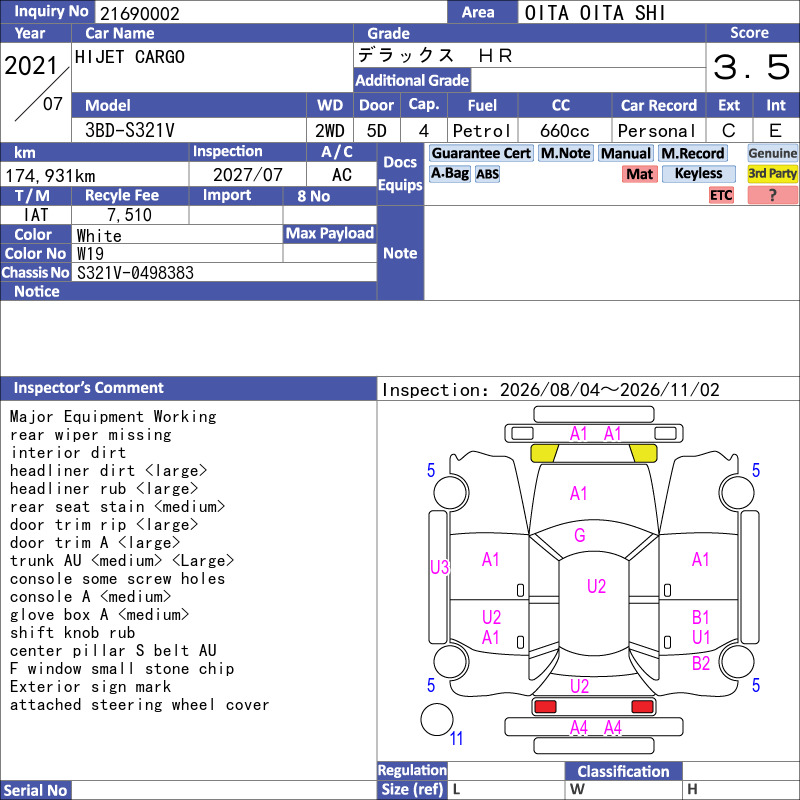This screenshot has width=800, height=800.
Task: Select the recycle fee 7,510
Action: pos(130,215)
